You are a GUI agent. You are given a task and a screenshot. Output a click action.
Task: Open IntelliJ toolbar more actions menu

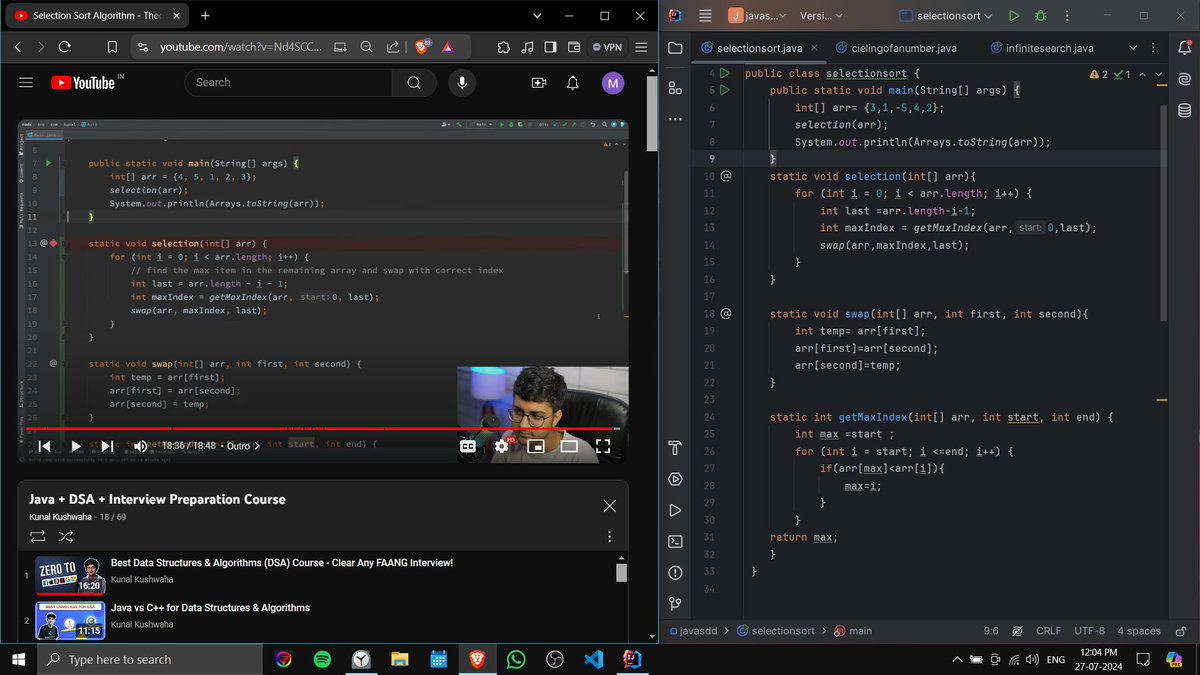tap(1067, 16)
